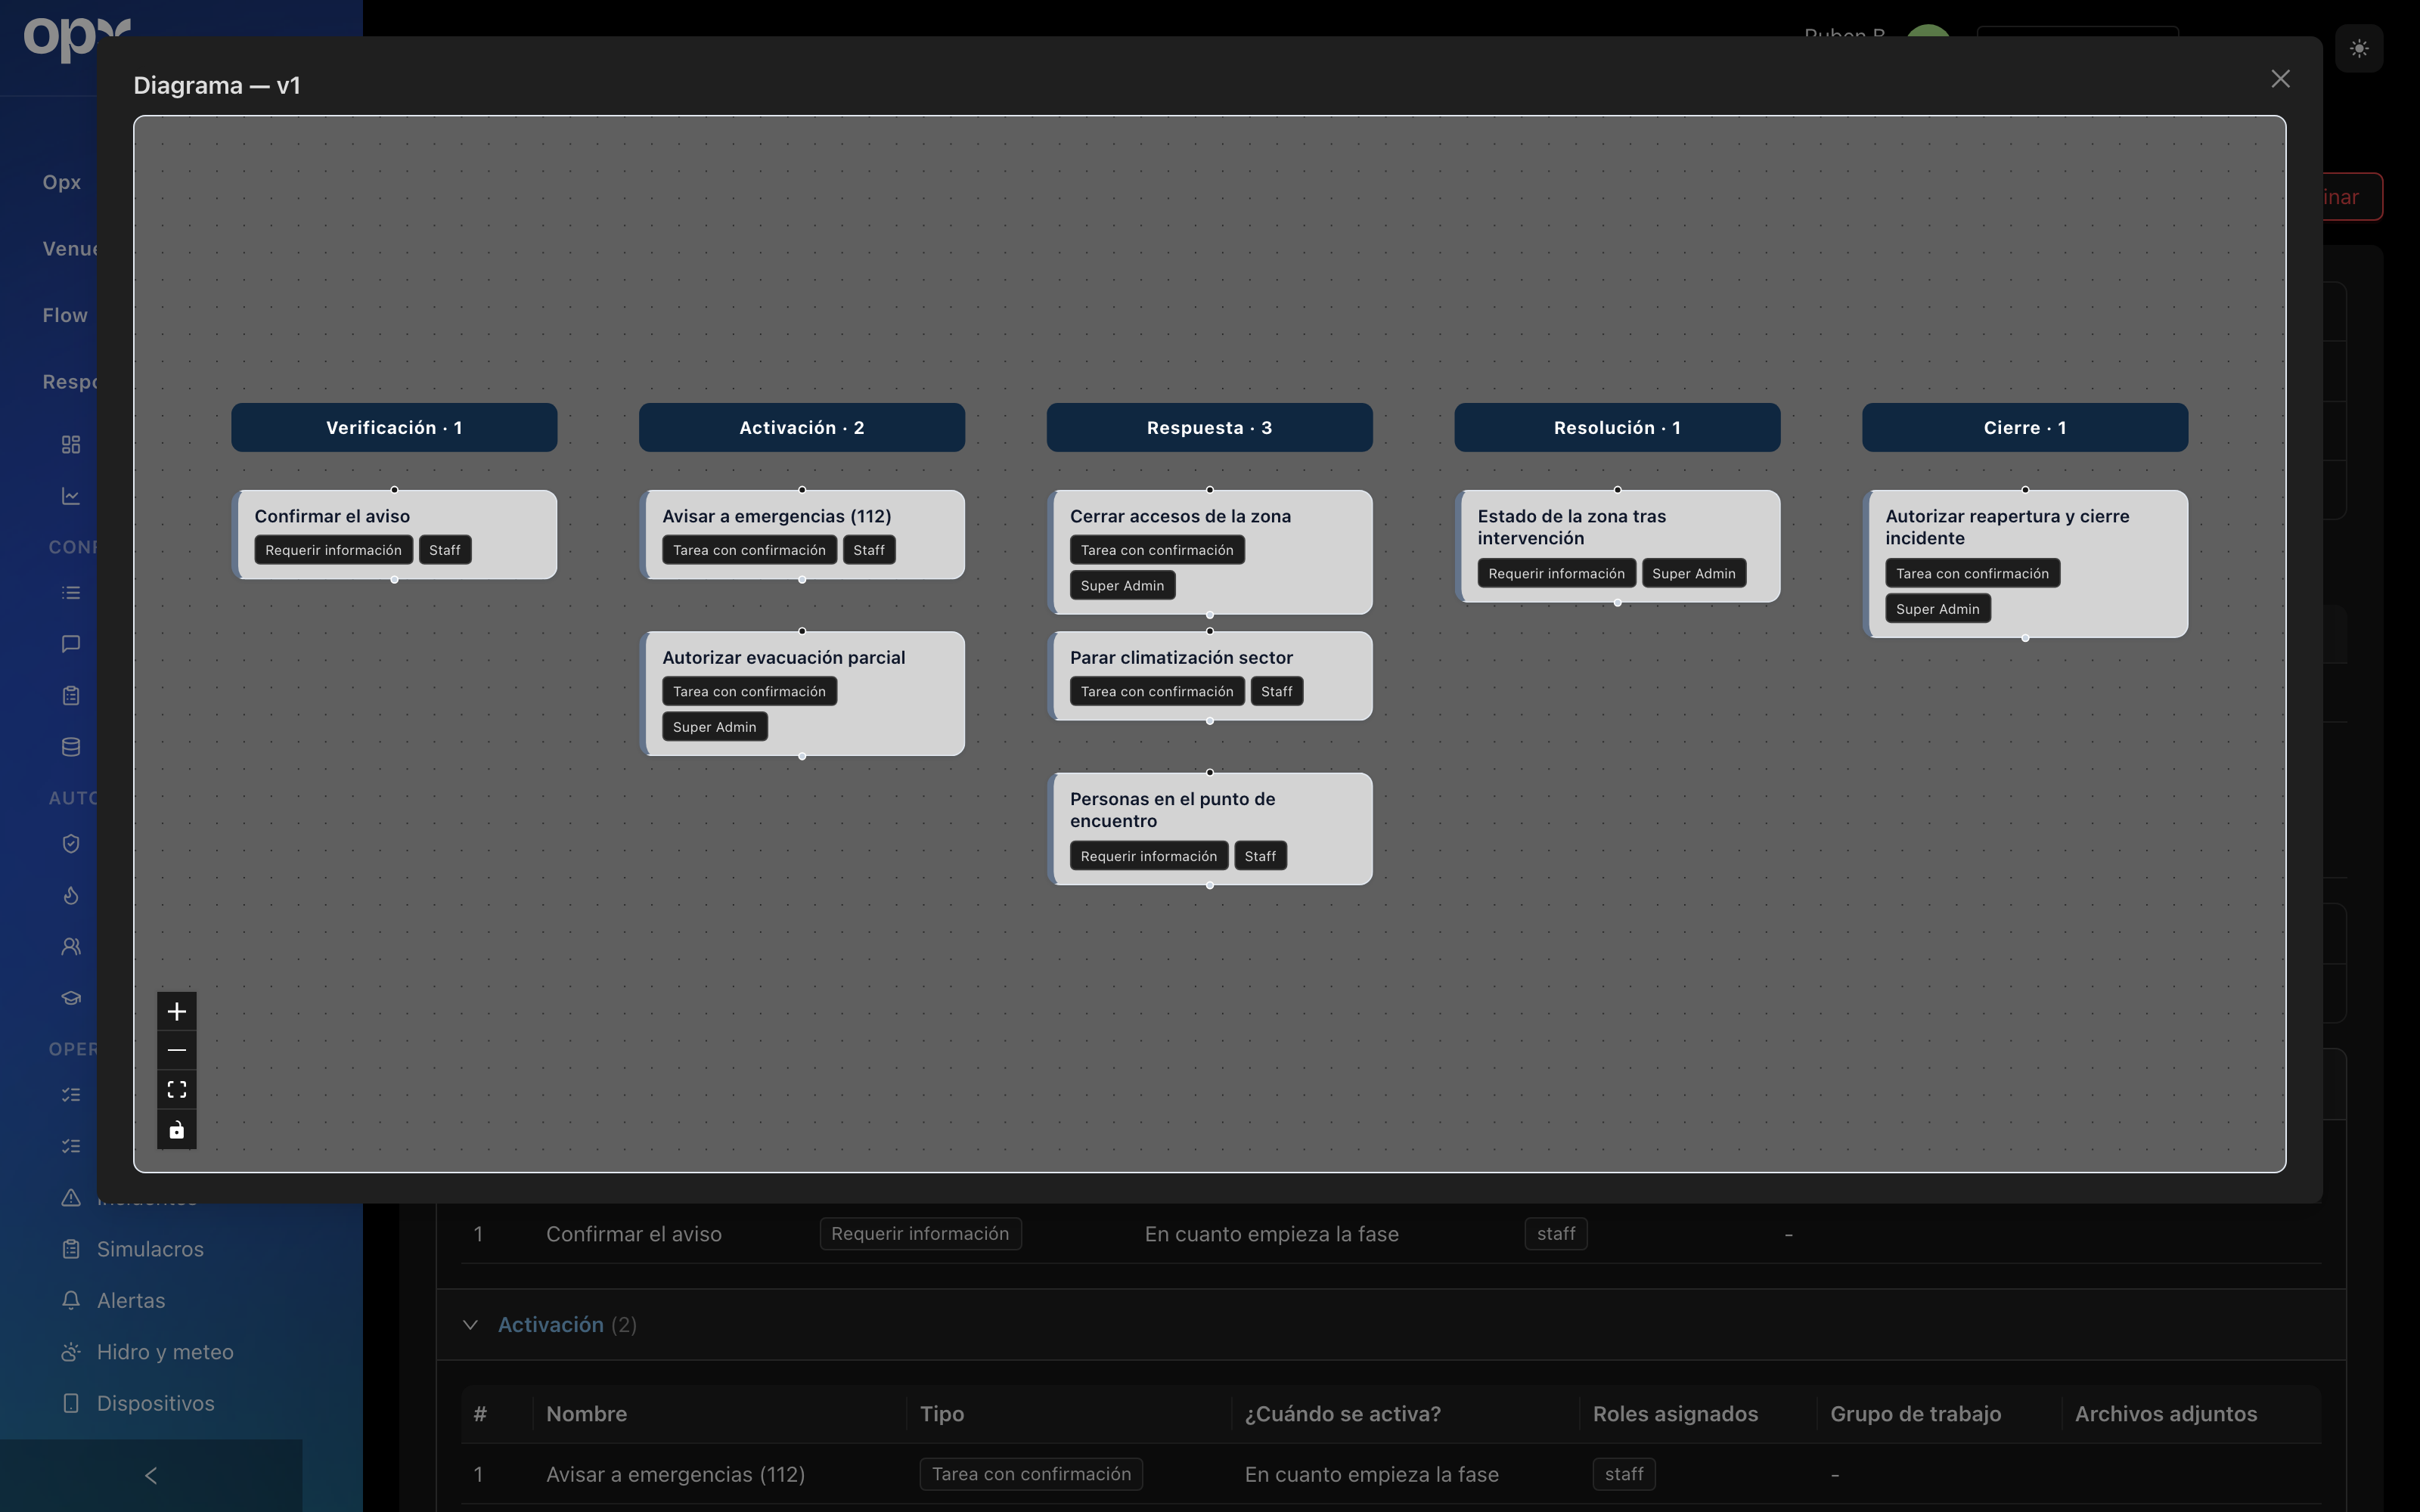This screenshot has width=2420, height=1512.
Task: Click Requerir información tag in table row
Action: [x=920, y=1233]
